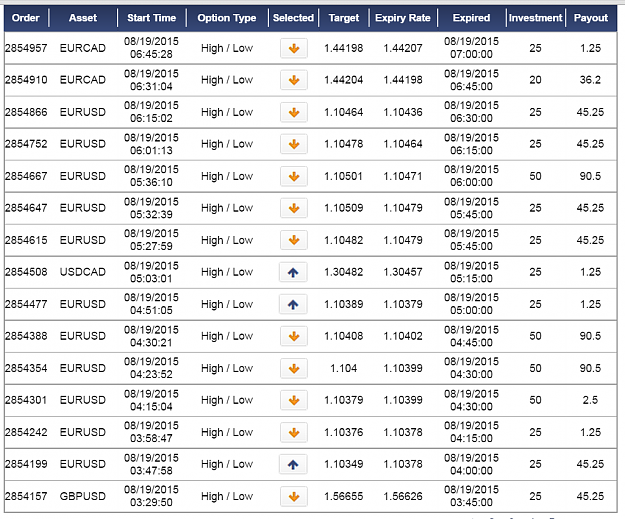Click the up arrow for order 2854477
This screenshot has height=519, width=625.
click(293, 305)
